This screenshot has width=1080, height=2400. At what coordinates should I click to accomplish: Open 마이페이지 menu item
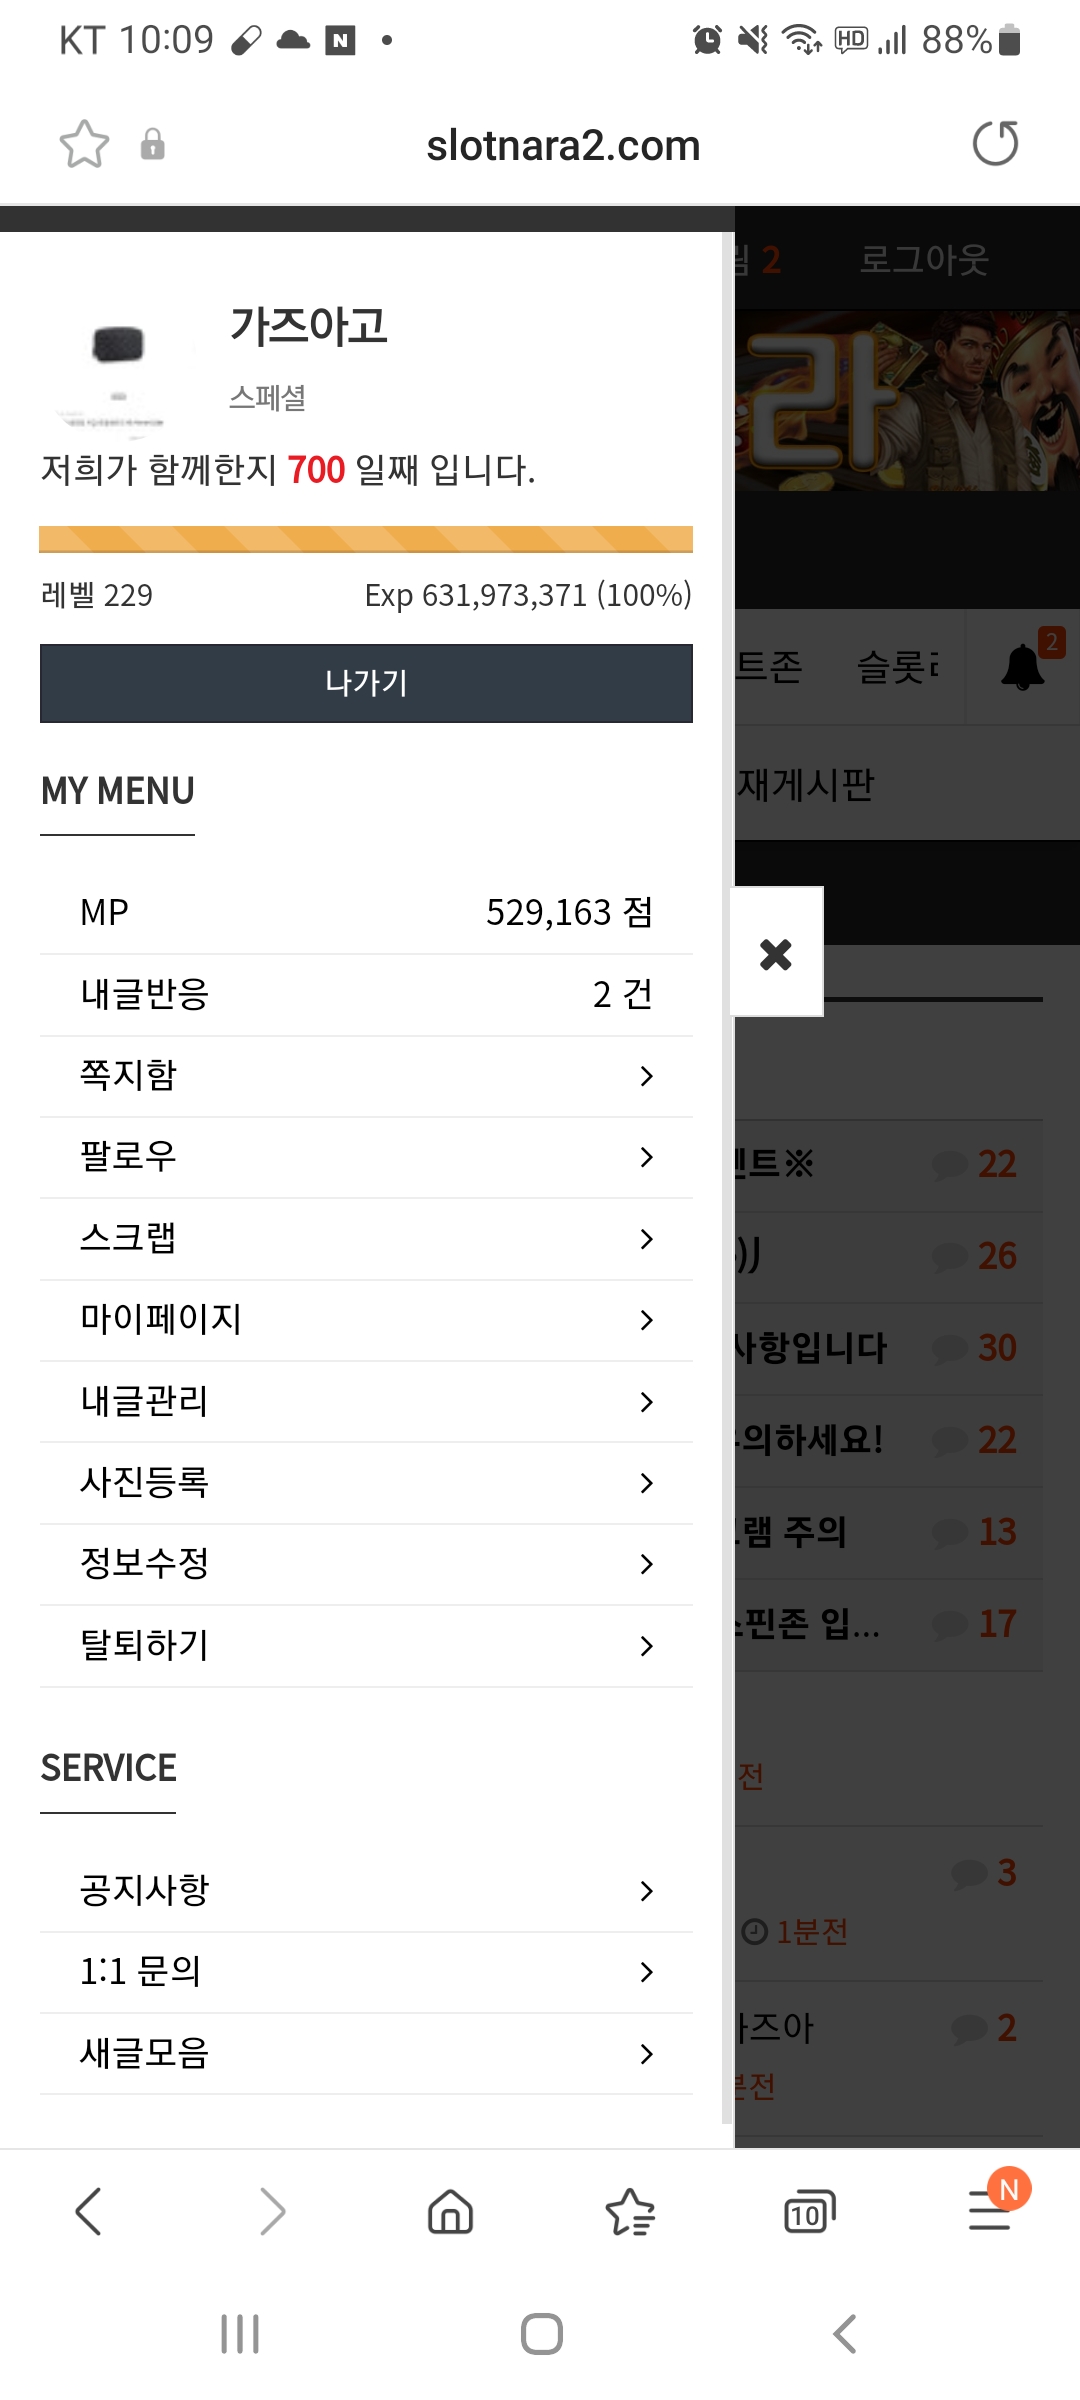click(366, 1320)
